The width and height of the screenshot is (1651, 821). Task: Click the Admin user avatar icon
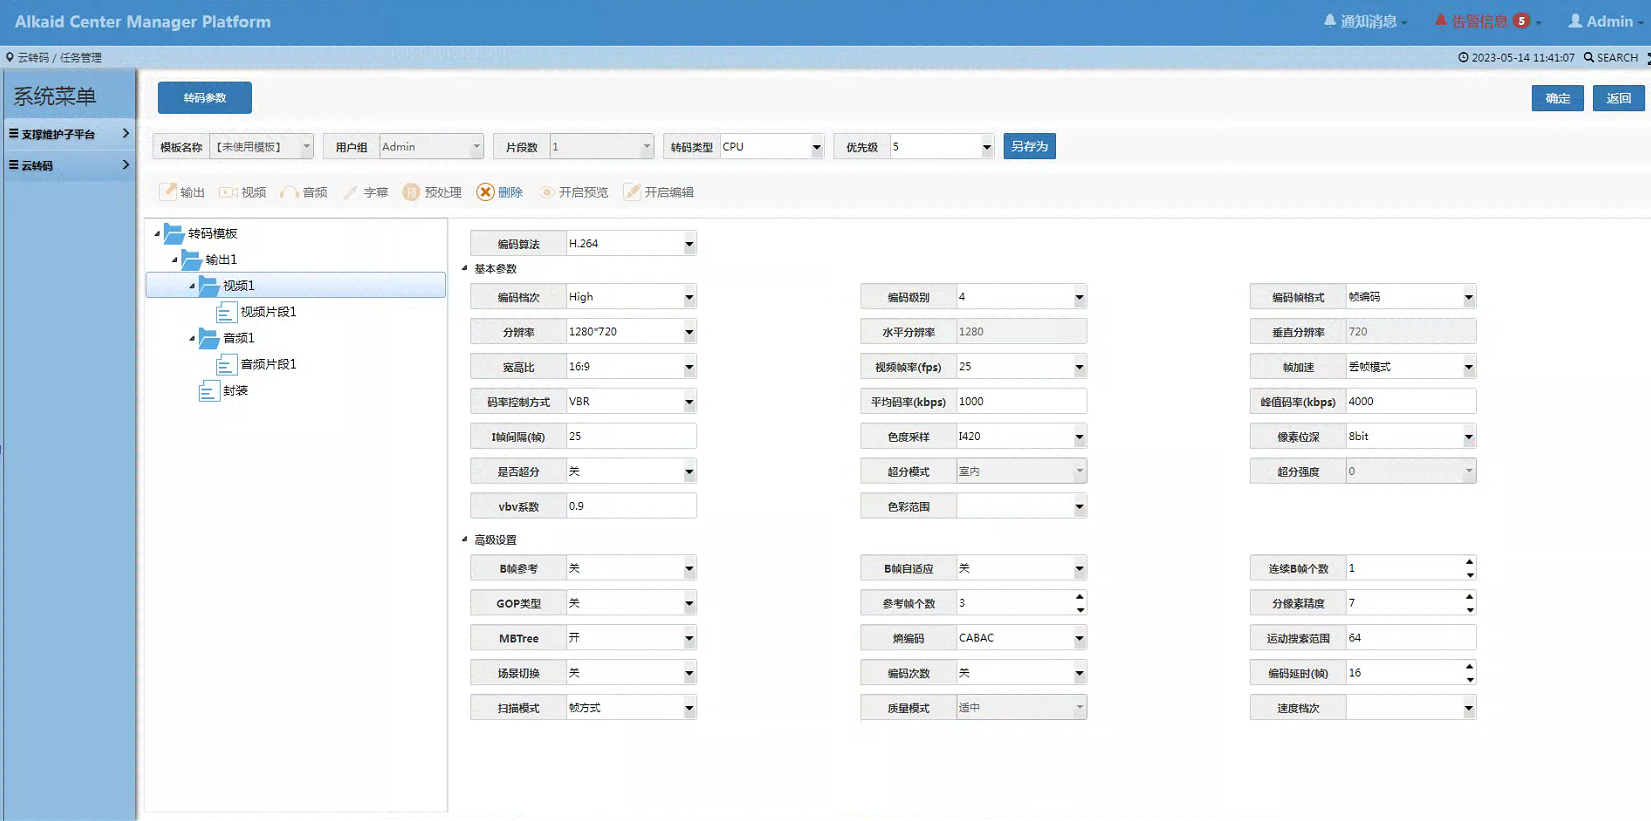coord(1575,21)
